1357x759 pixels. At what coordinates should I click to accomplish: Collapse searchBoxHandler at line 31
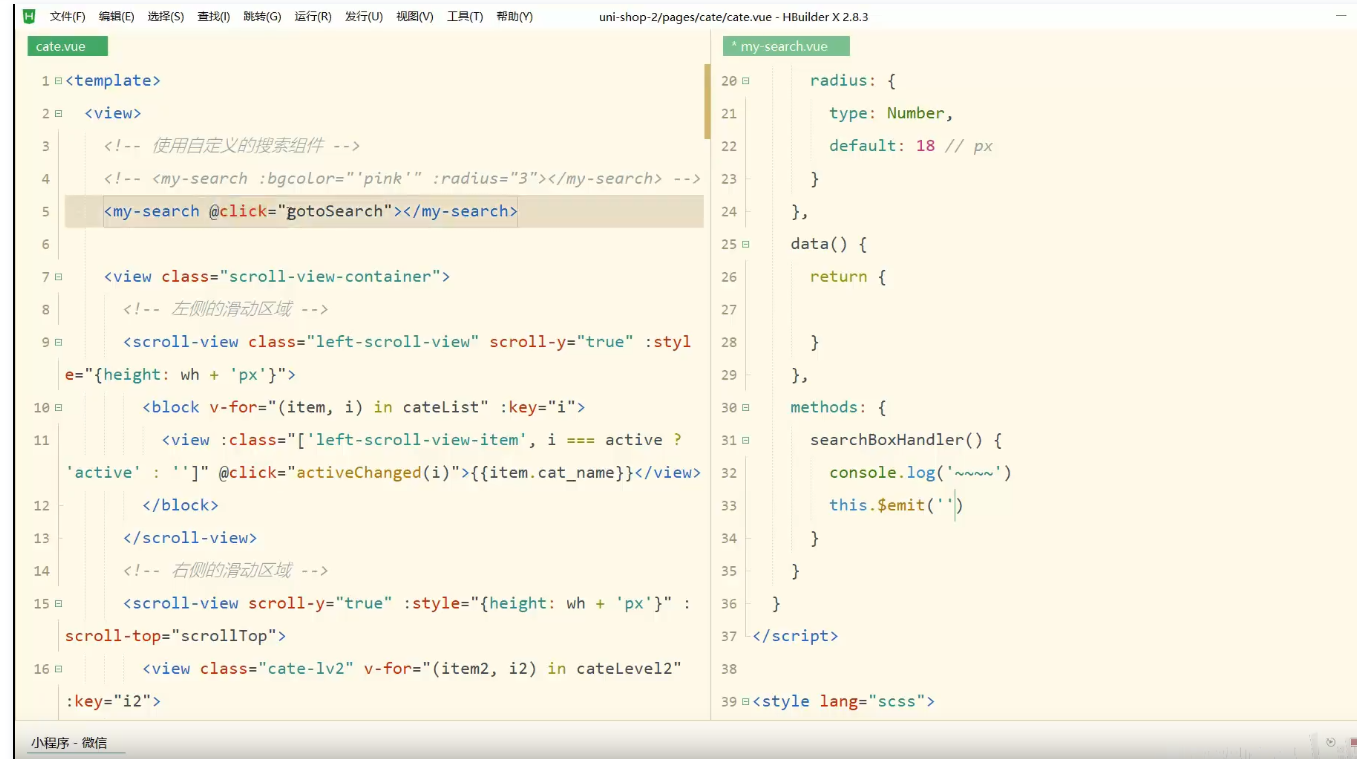[x=745, y=441]
